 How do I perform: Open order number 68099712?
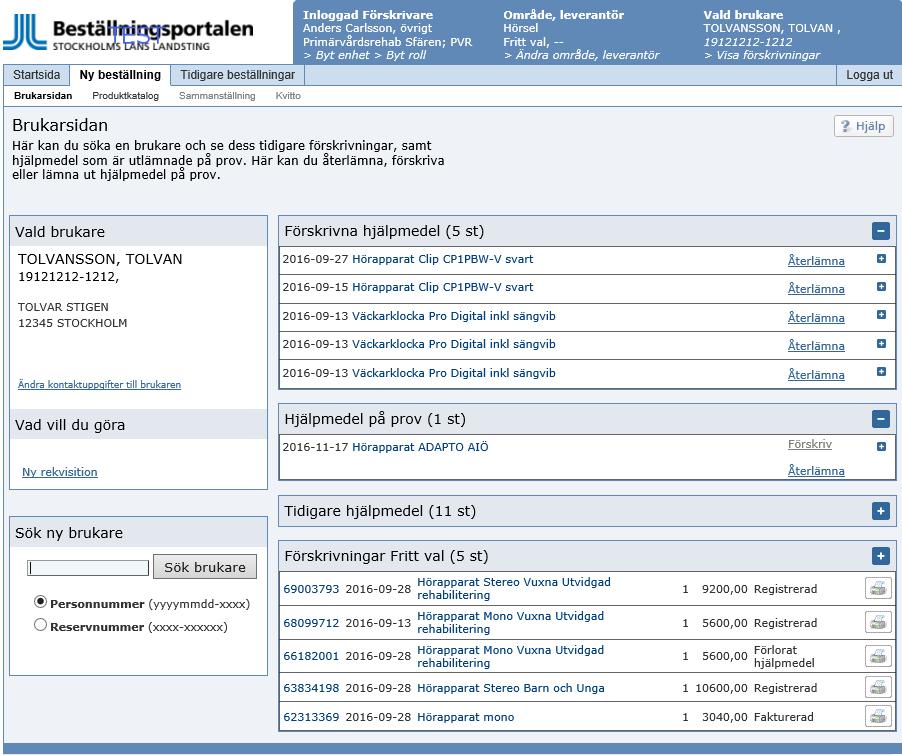[311, 623]
